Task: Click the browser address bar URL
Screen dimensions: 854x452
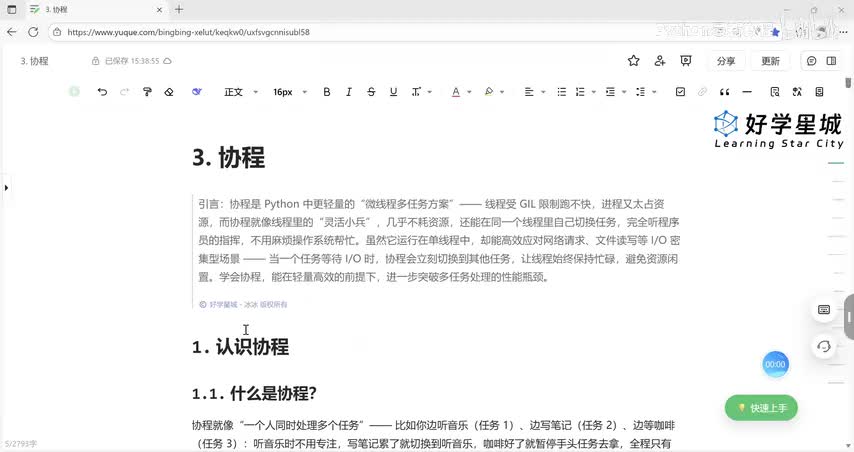Action: click(188, 32)
